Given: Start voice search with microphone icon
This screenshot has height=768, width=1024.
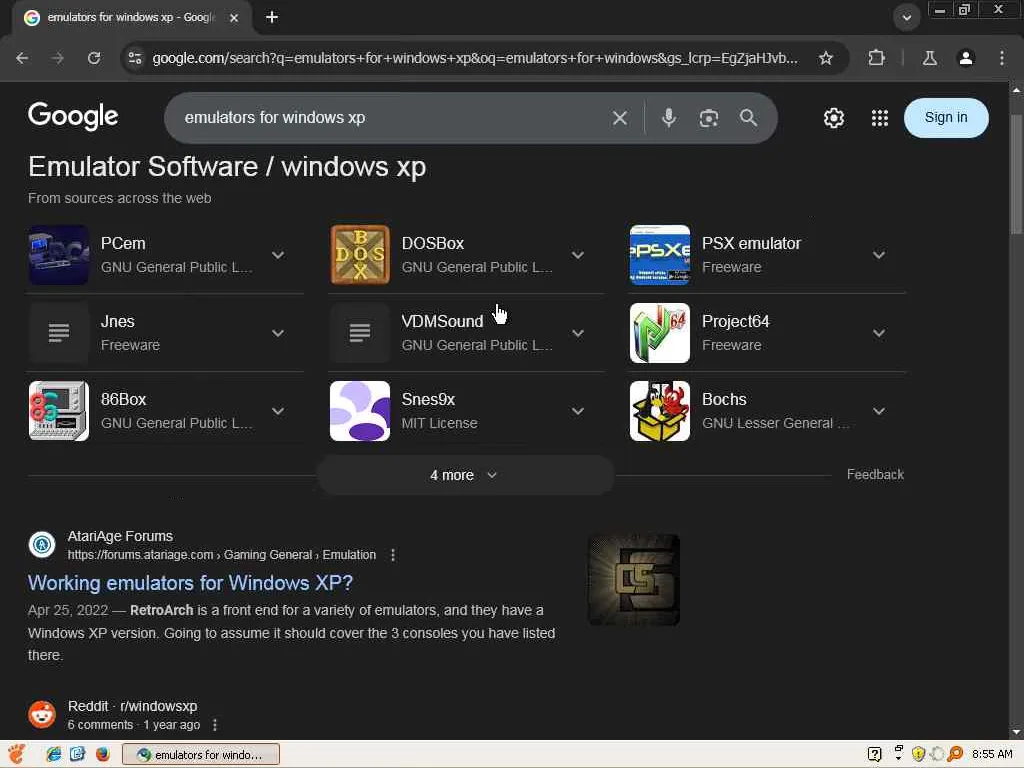Looking at the screenshot, I should (669, 118).
